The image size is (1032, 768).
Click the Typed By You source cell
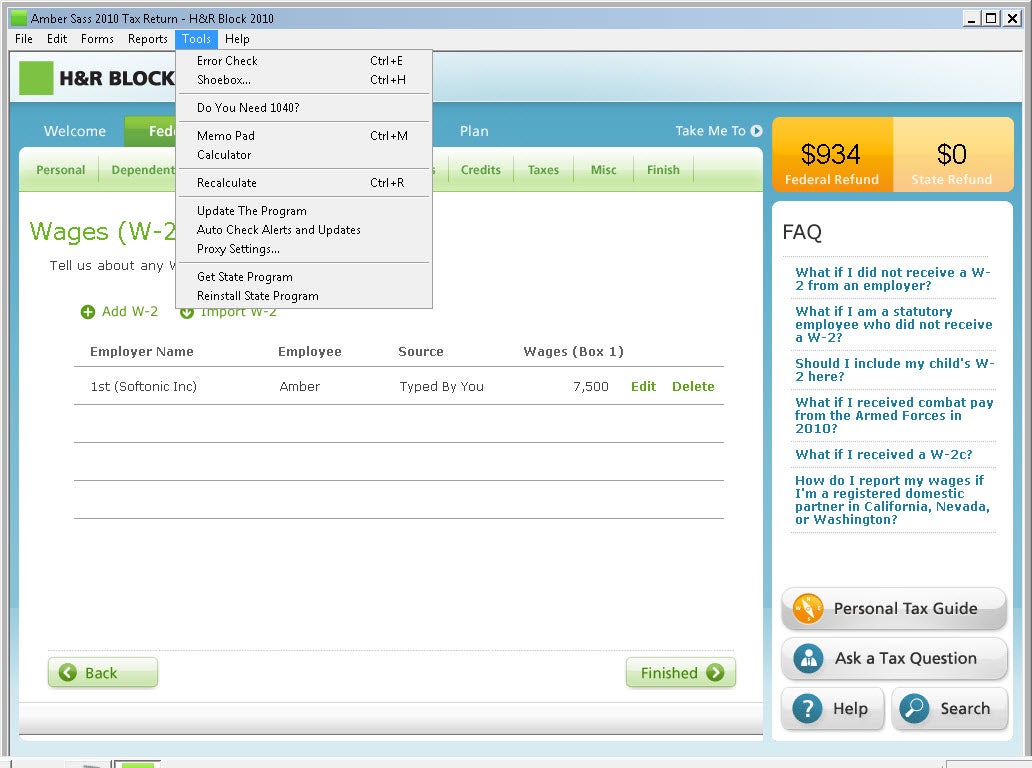point(441,386)
